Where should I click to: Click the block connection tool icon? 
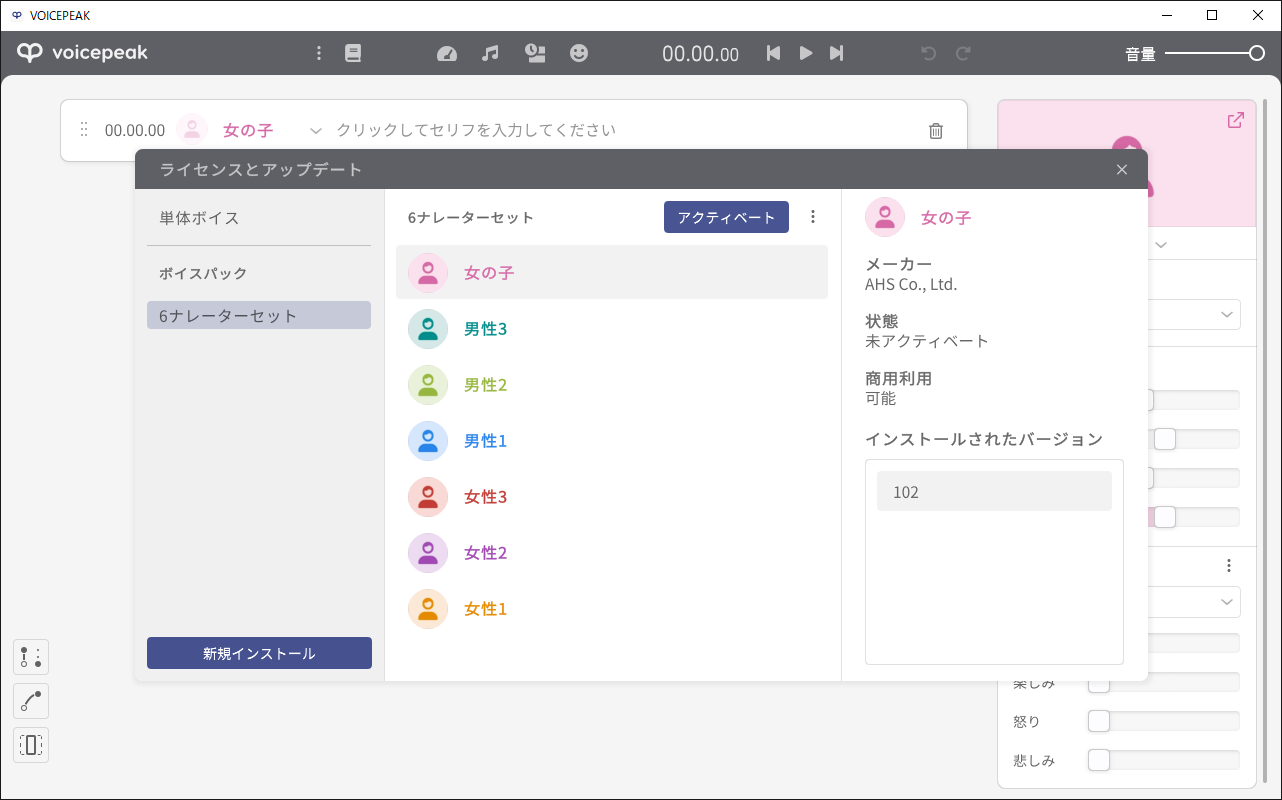pyautogui.click(x=31, y=657)
